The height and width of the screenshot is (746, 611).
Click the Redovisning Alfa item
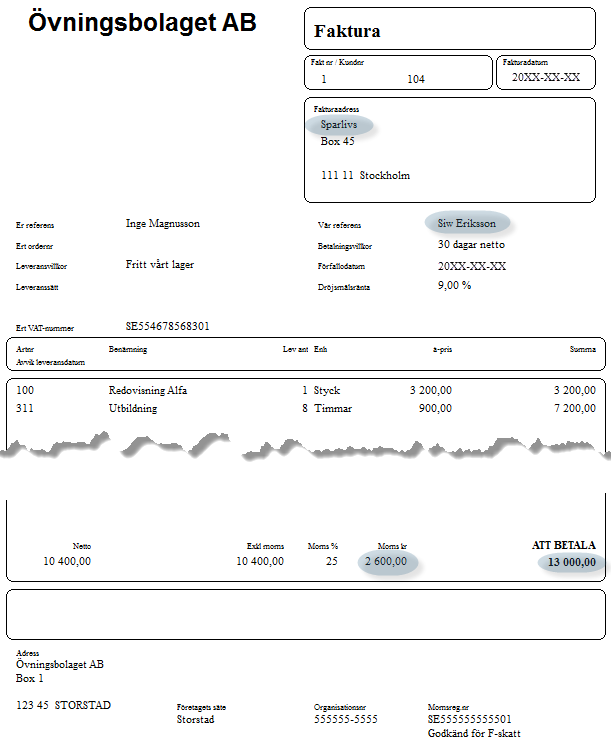[148, 390]
